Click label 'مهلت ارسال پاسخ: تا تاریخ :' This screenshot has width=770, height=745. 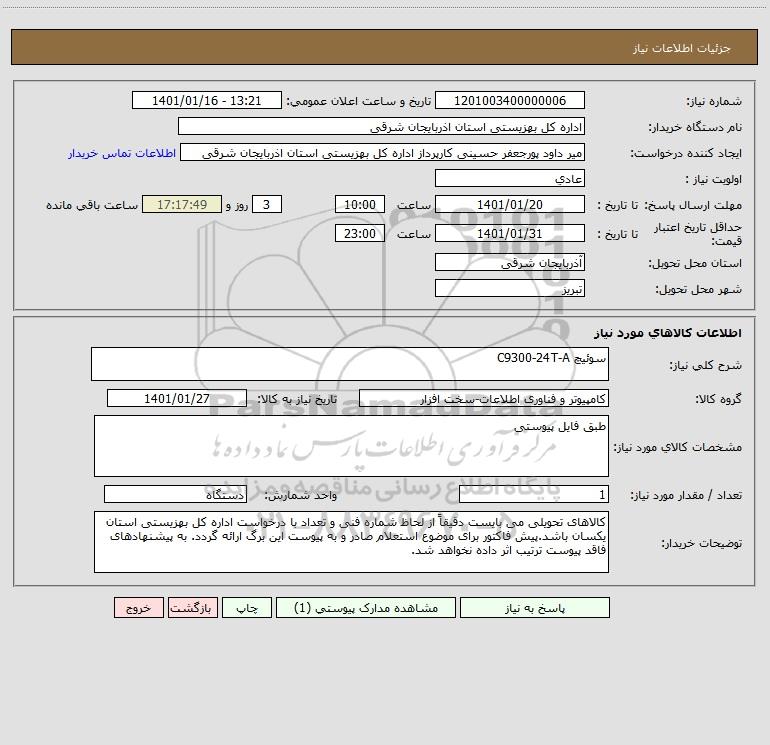tap(670, 205)
